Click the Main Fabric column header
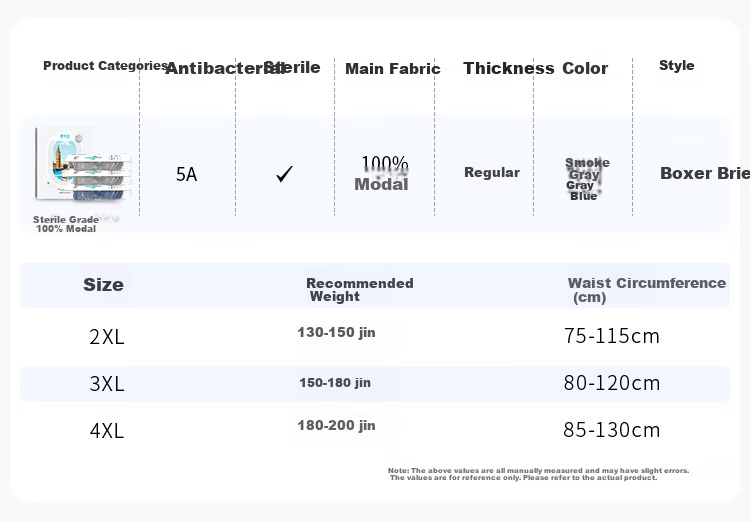Screen dimensions: 750x522 tap(393, 69)
